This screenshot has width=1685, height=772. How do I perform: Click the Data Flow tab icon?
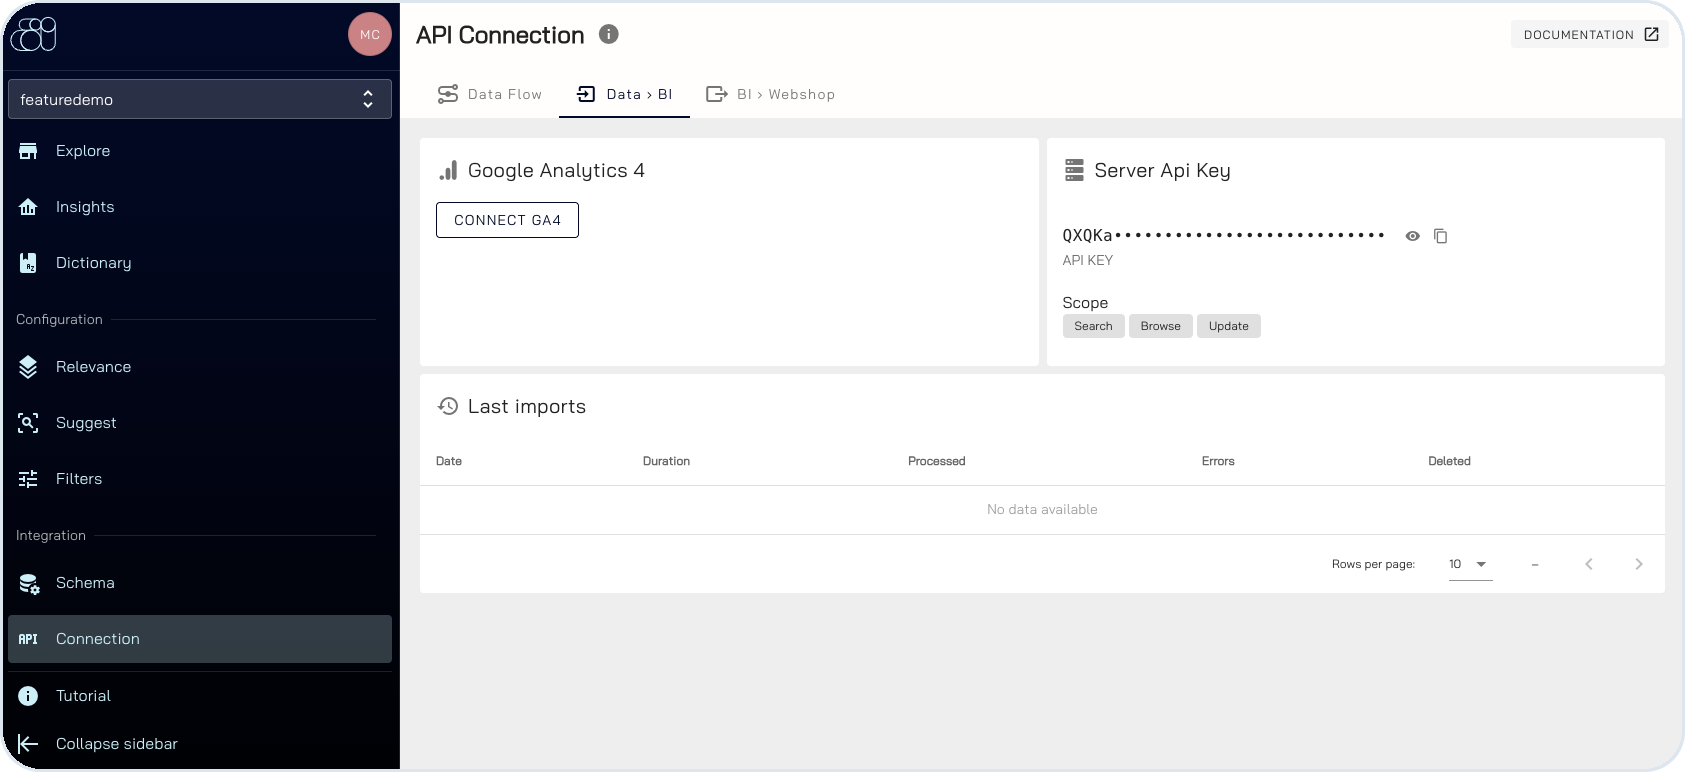(x=448, y=94)
